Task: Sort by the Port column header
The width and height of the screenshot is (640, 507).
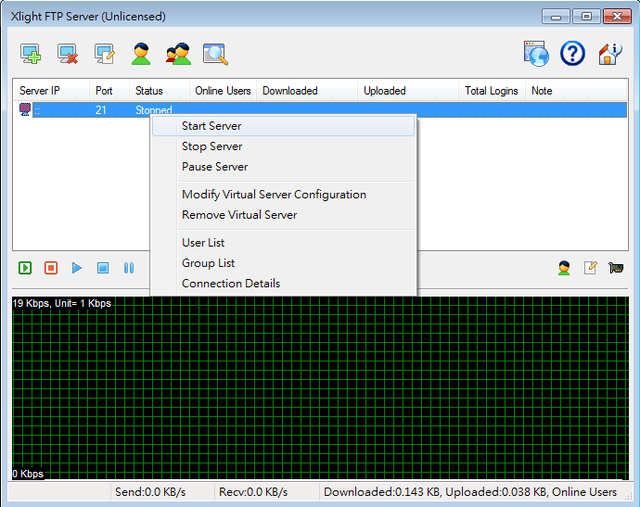Action: tap(109, 91)
